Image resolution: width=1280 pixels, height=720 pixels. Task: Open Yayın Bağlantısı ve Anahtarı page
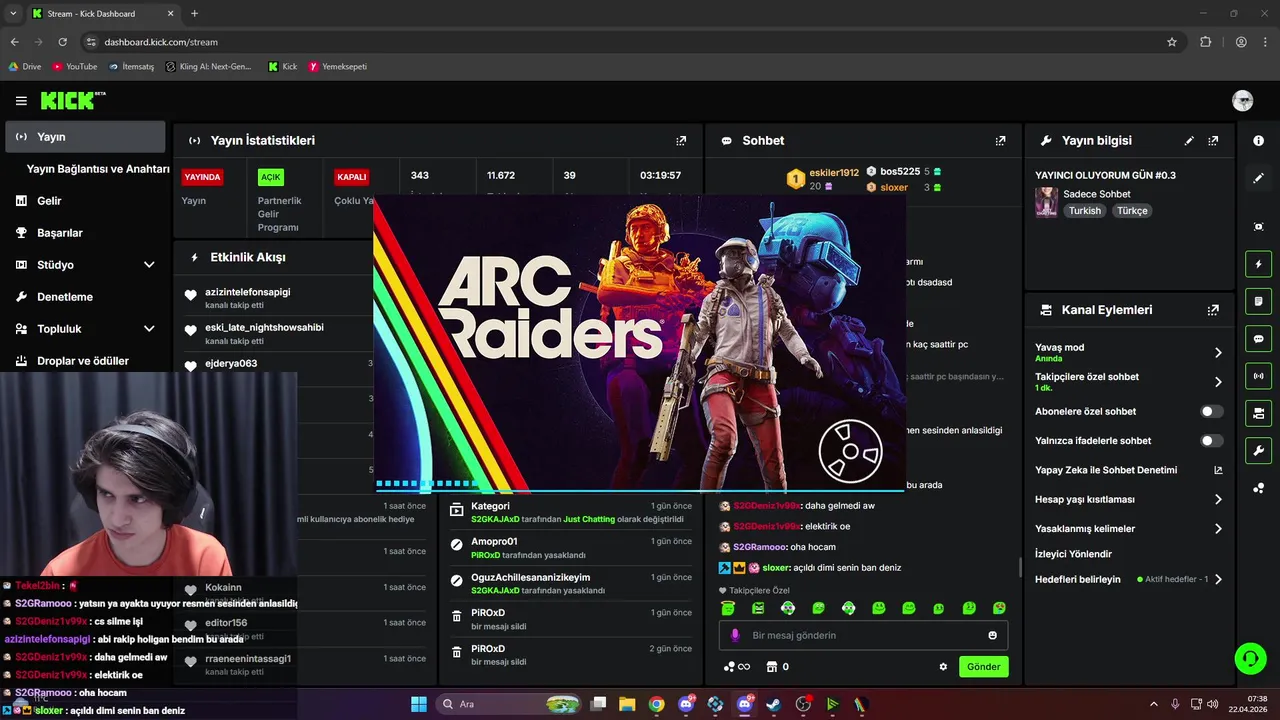pos(97,169)
